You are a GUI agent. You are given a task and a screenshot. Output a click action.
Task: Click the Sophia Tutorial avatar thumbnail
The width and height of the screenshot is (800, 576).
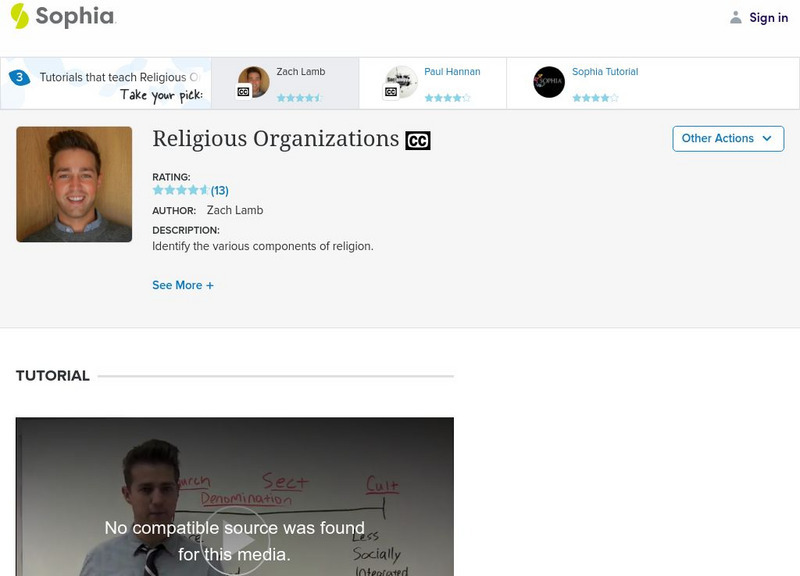tap(546, 80)
